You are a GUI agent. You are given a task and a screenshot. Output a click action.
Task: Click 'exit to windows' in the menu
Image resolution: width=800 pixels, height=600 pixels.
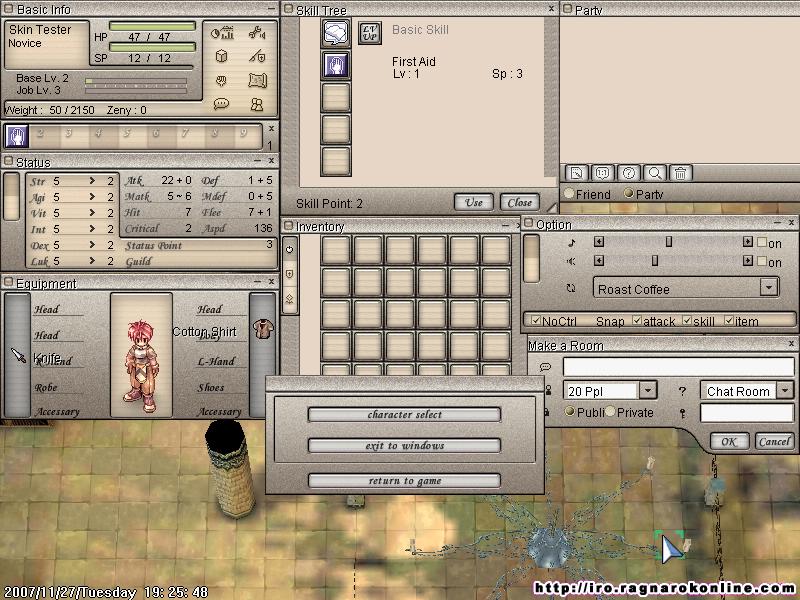click(x=405, y=445)
